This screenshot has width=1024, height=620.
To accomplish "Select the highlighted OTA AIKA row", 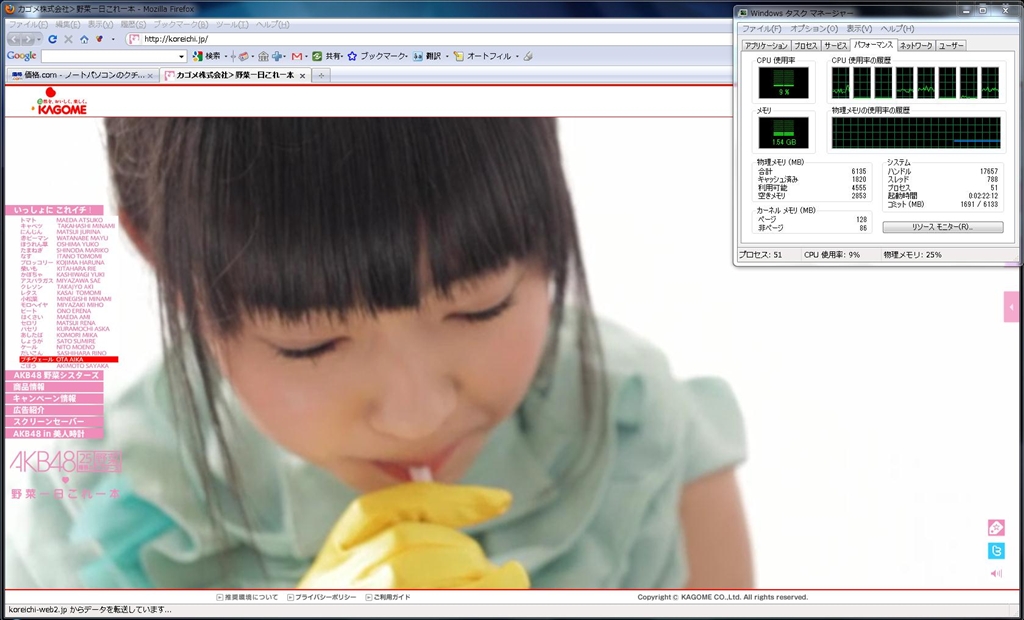I will (x=69, y=359).
